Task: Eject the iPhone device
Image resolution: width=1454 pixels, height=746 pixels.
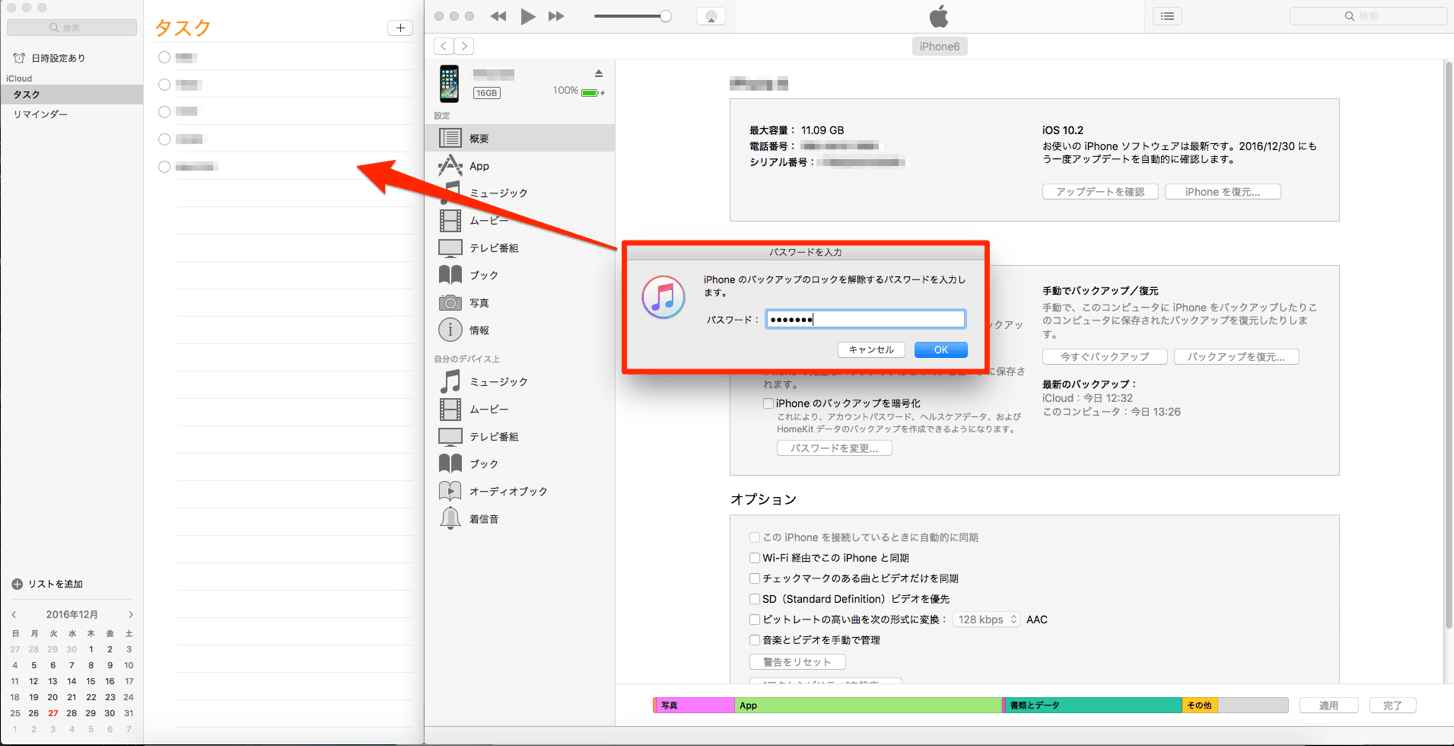Action: pyautogui.click(x=598, y=74)
